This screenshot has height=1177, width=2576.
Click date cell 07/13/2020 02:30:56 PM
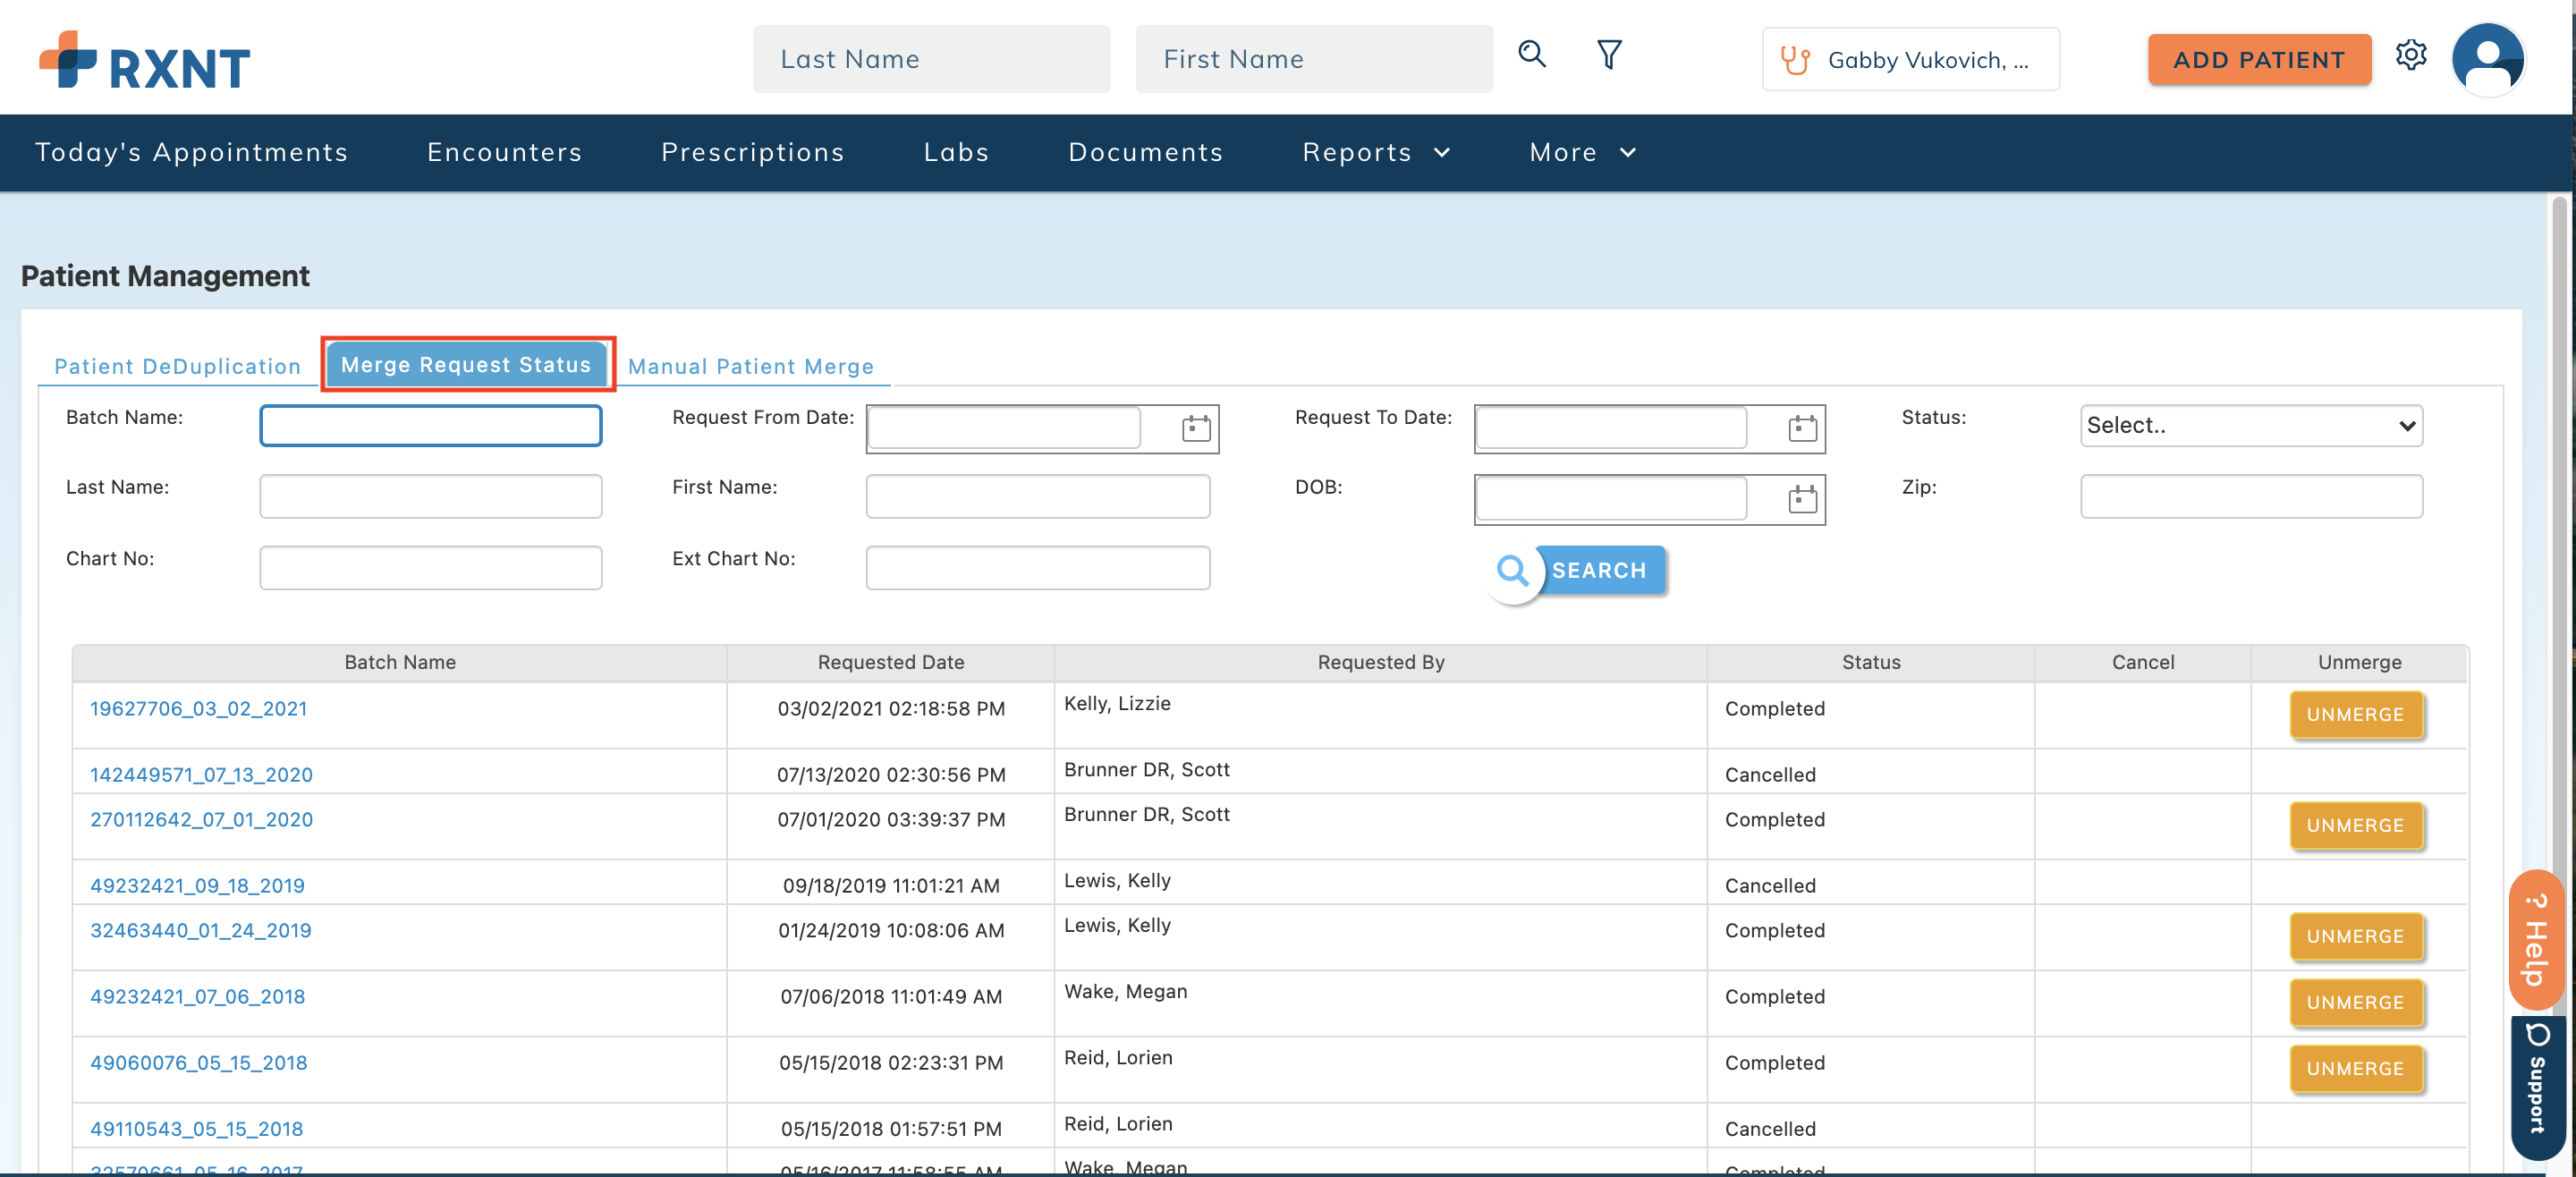[x=890, y=774]
